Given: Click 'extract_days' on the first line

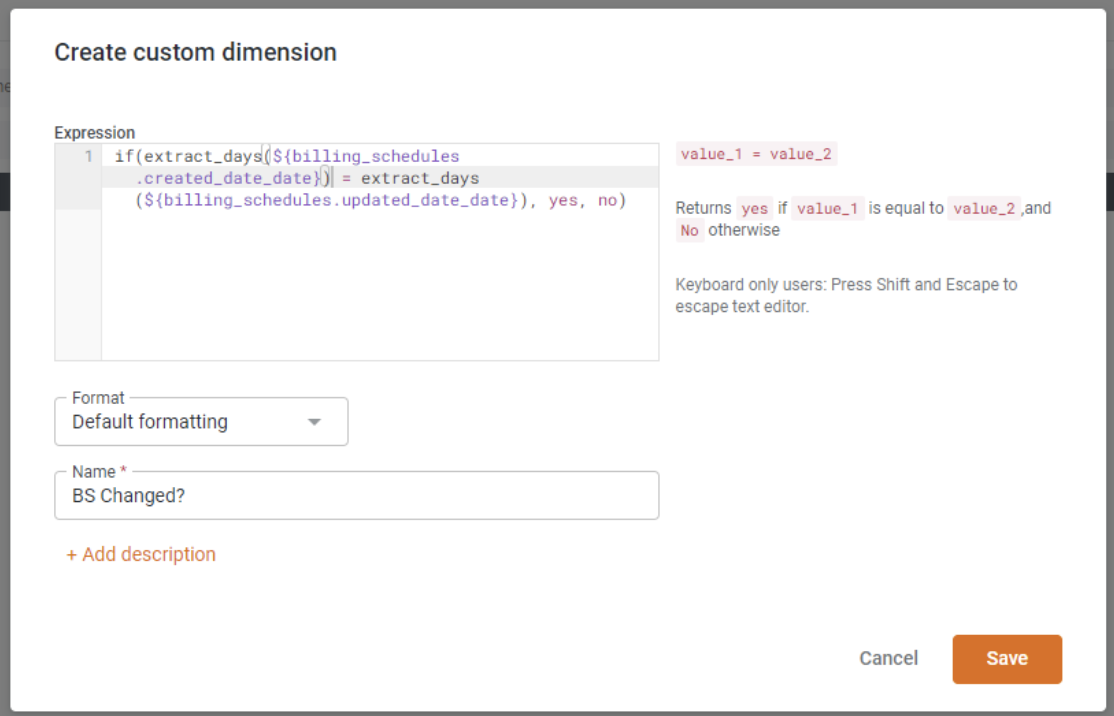Looking at the screenshot, I should pos(203,156).
